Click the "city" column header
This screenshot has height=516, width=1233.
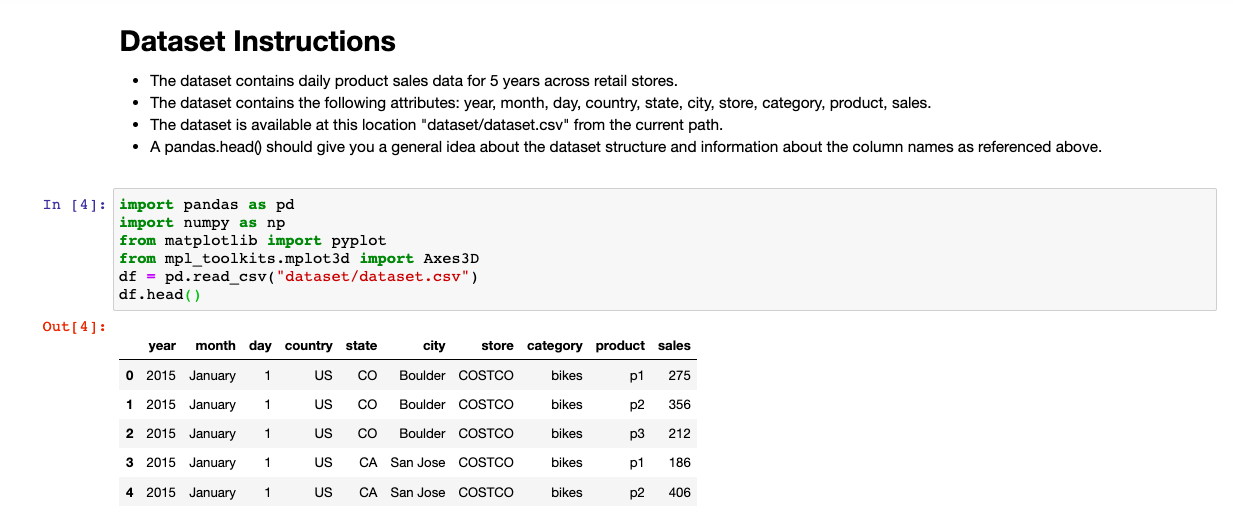pos(434,345)
